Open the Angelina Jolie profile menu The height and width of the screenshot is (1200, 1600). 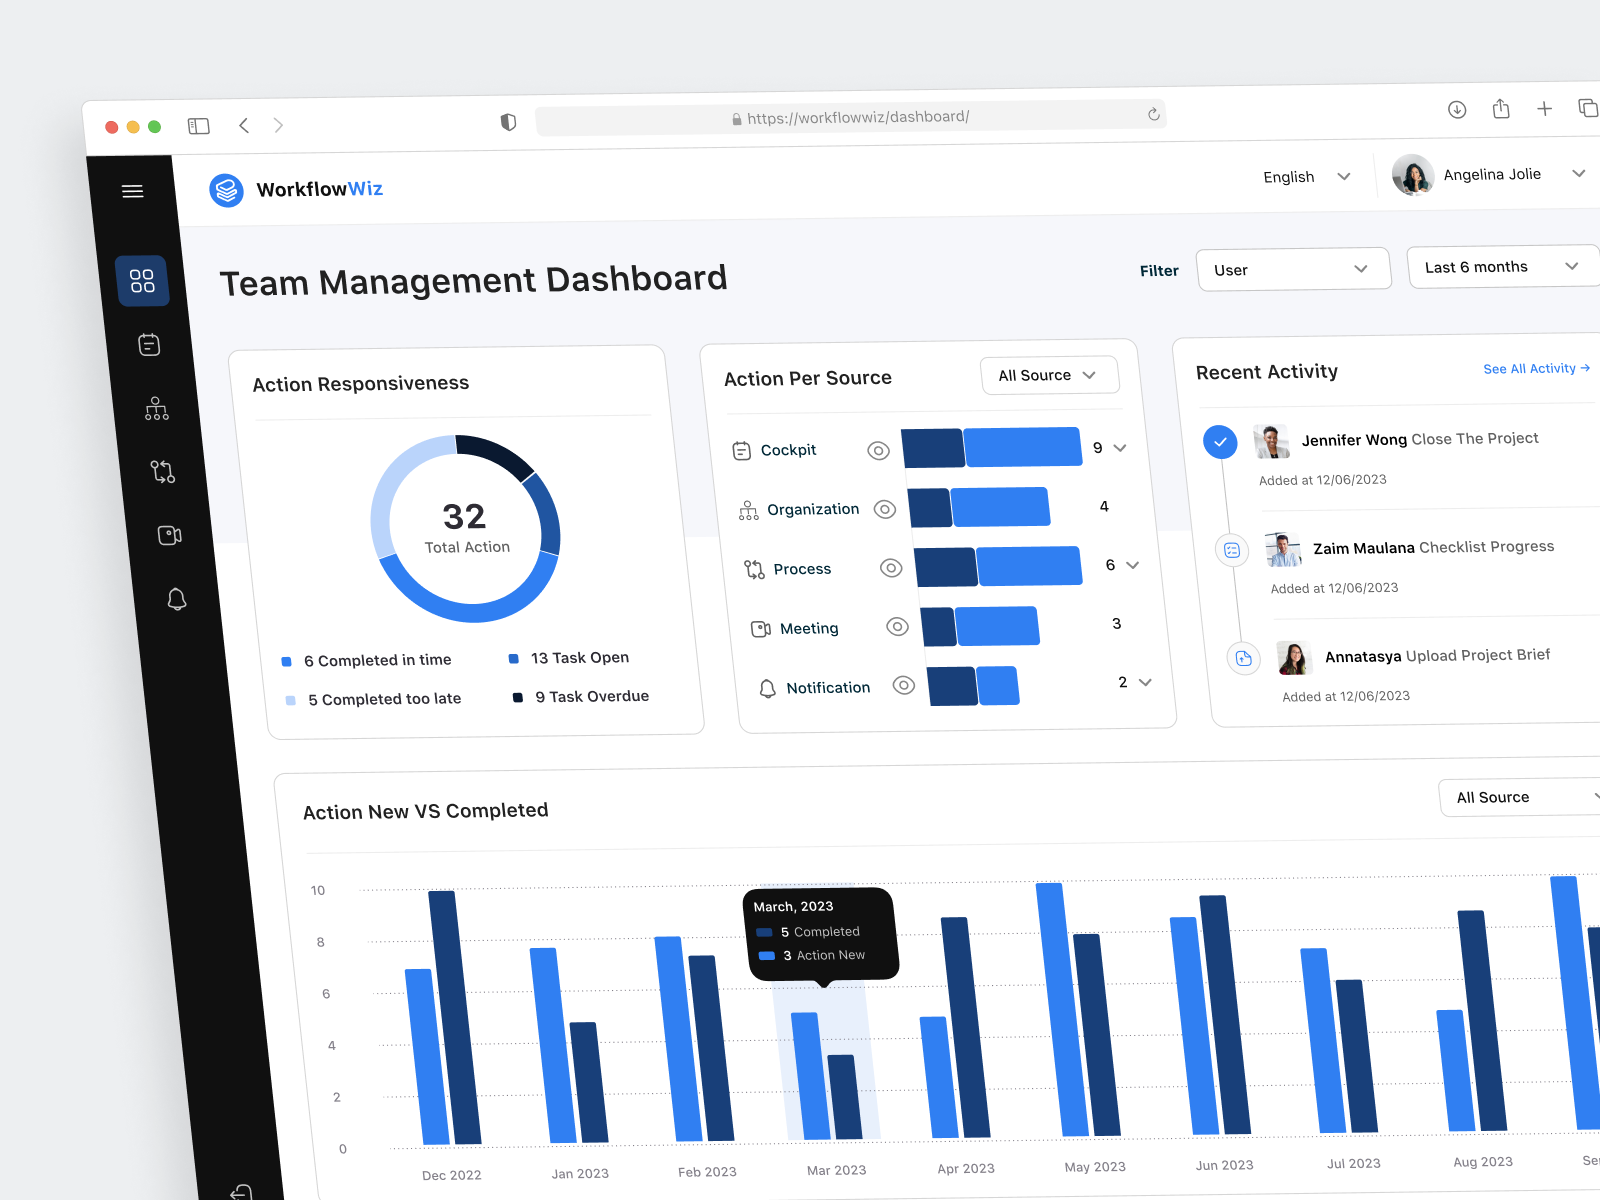[x=1490, y=174]
